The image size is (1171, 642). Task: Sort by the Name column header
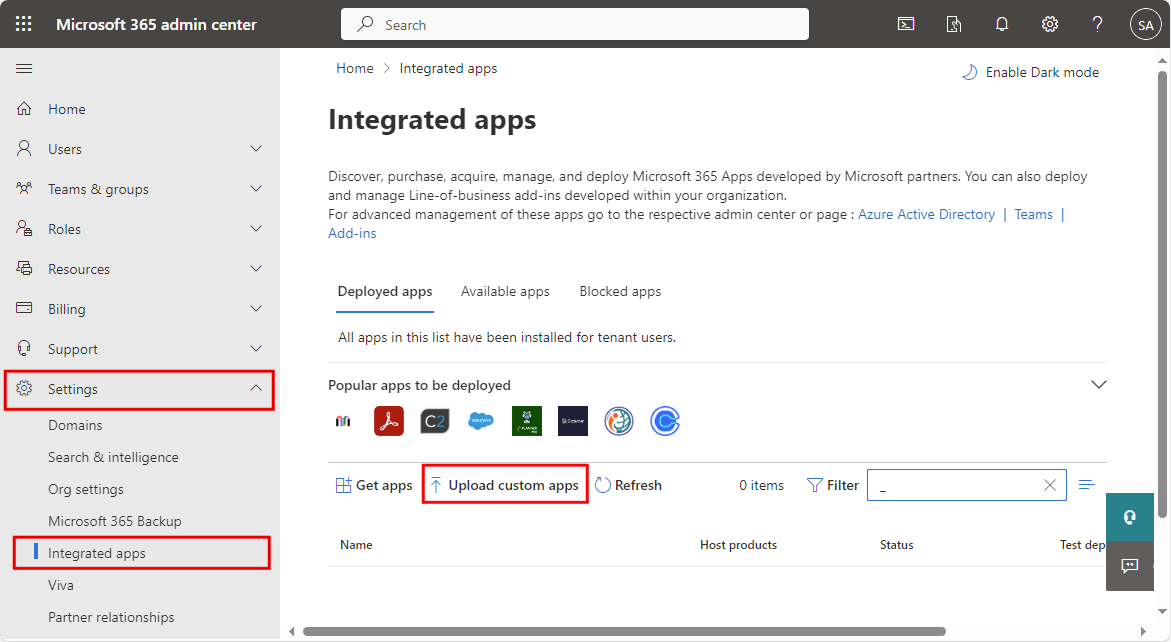tap(356, 545)
